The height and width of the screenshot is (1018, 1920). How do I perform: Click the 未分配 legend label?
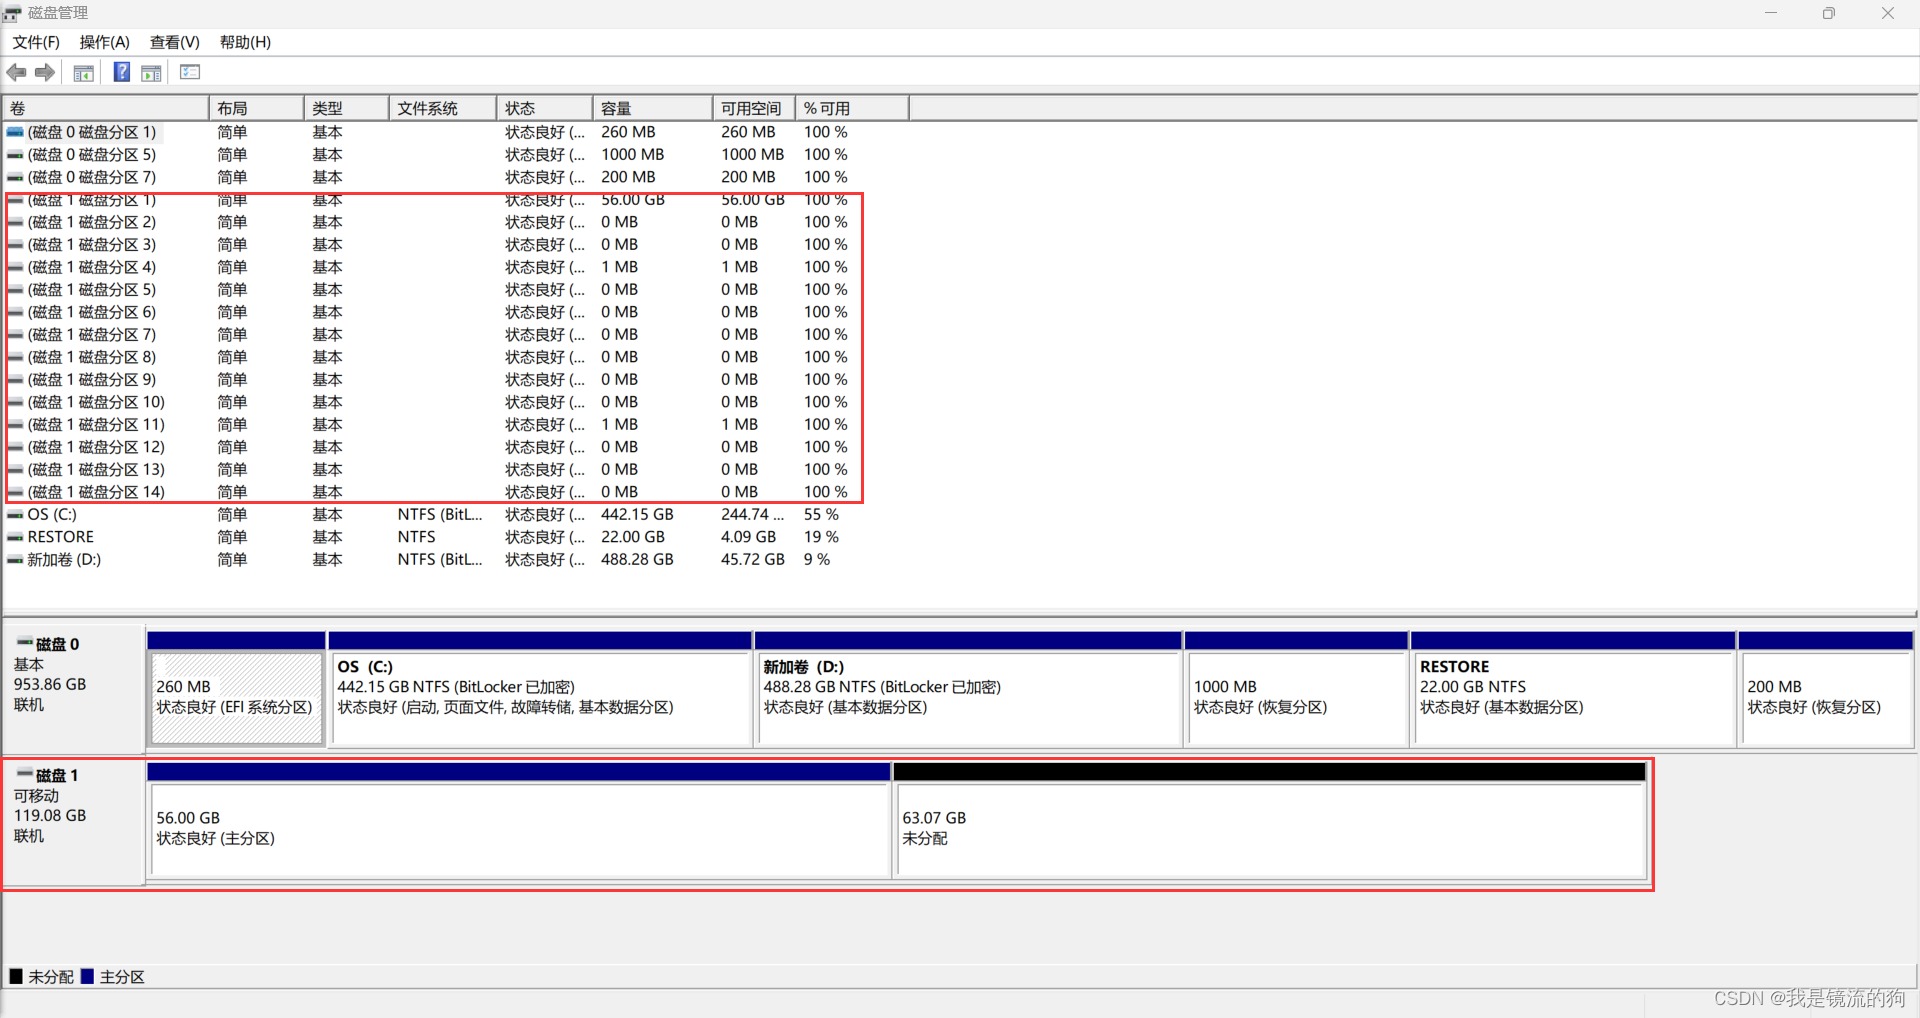click(x=51, y=977)
